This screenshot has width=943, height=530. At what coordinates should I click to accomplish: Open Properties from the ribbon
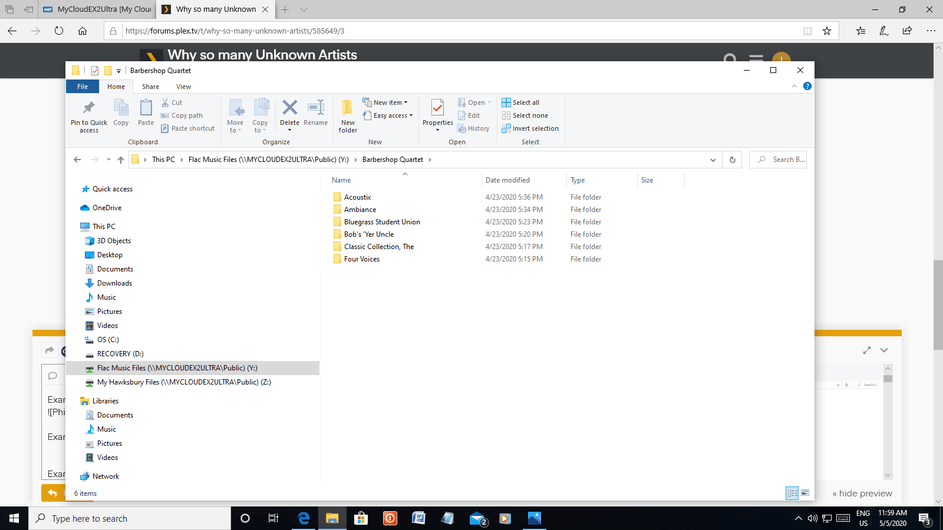437,116
